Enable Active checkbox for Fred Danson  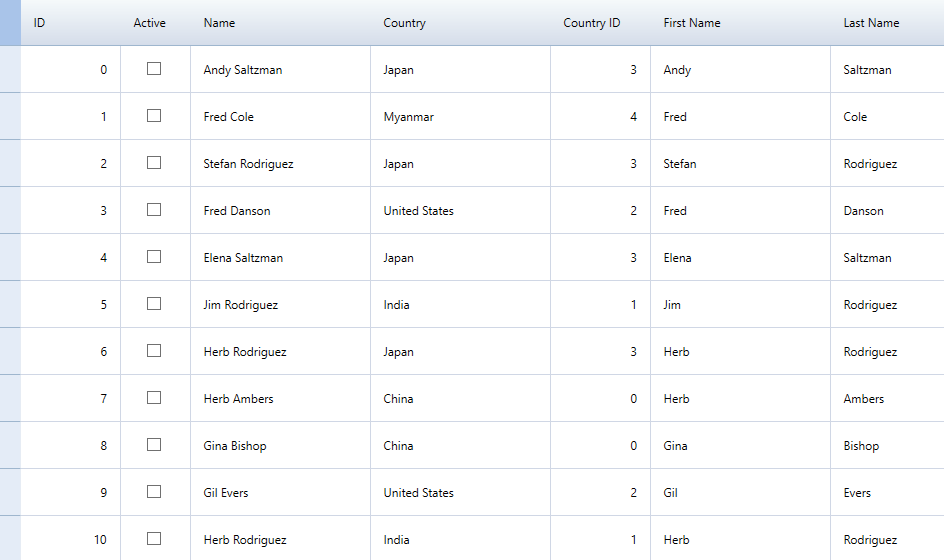coord(154,210)
